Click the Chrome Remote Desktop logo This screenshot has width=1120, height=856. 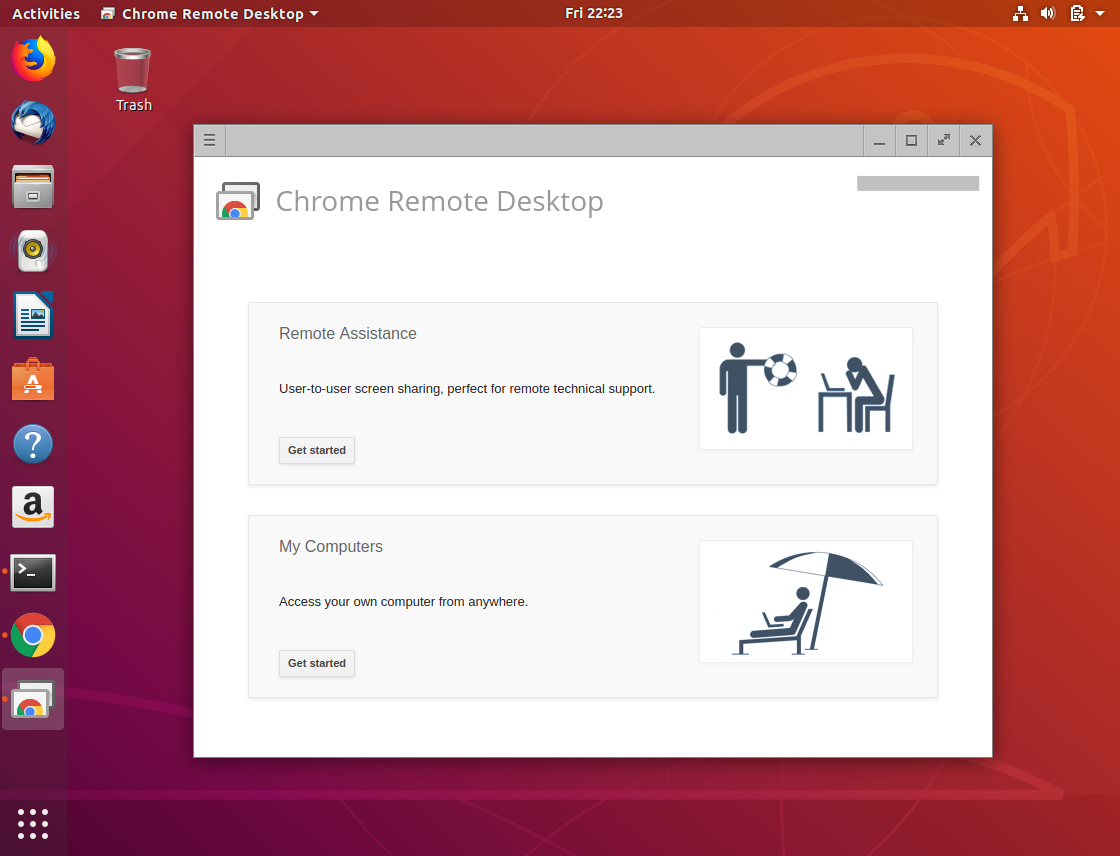[238, 201]
